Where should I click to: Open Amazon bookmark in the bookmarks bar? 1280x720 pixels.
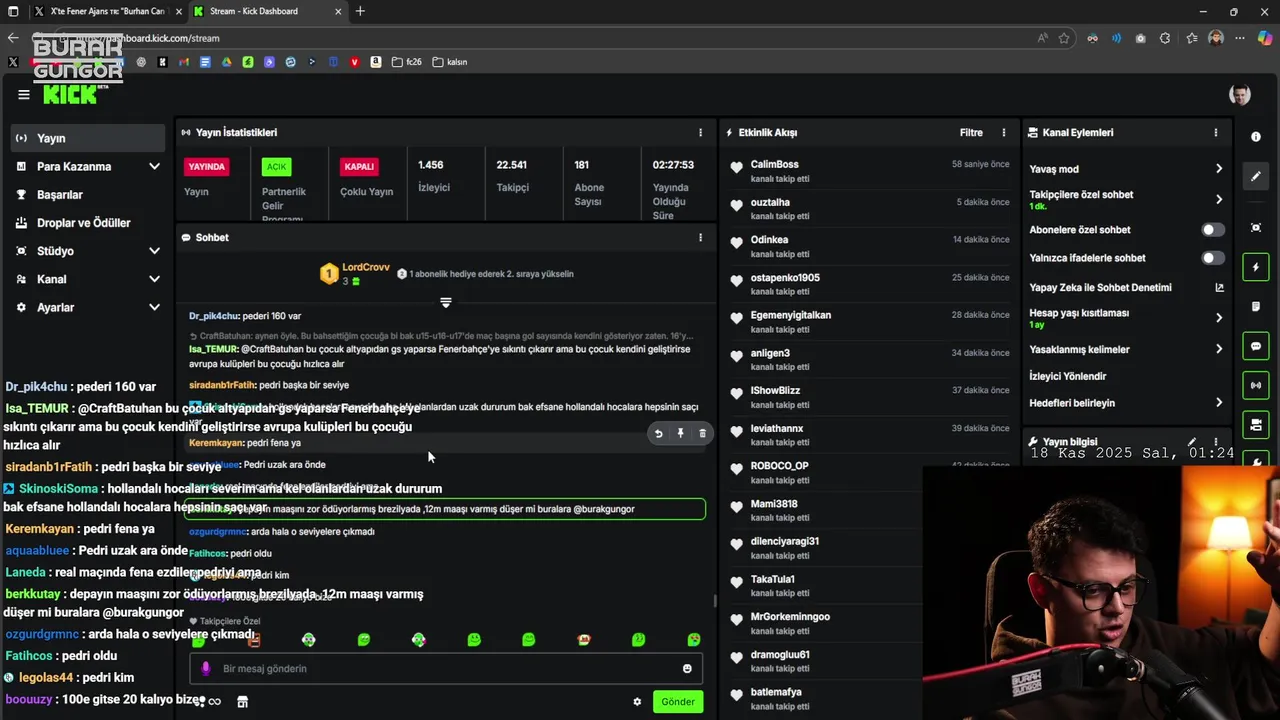pos(376,62)
